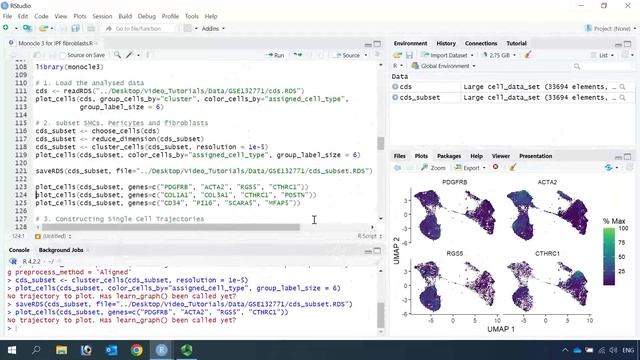Toggle the document outline icon
640x360 pixels.
(378, 55)
